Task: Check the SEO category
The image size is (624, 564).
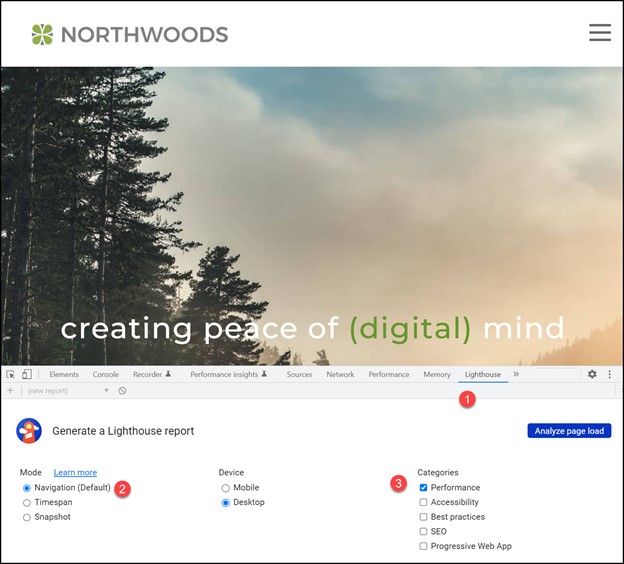Action: pos(423,531)
